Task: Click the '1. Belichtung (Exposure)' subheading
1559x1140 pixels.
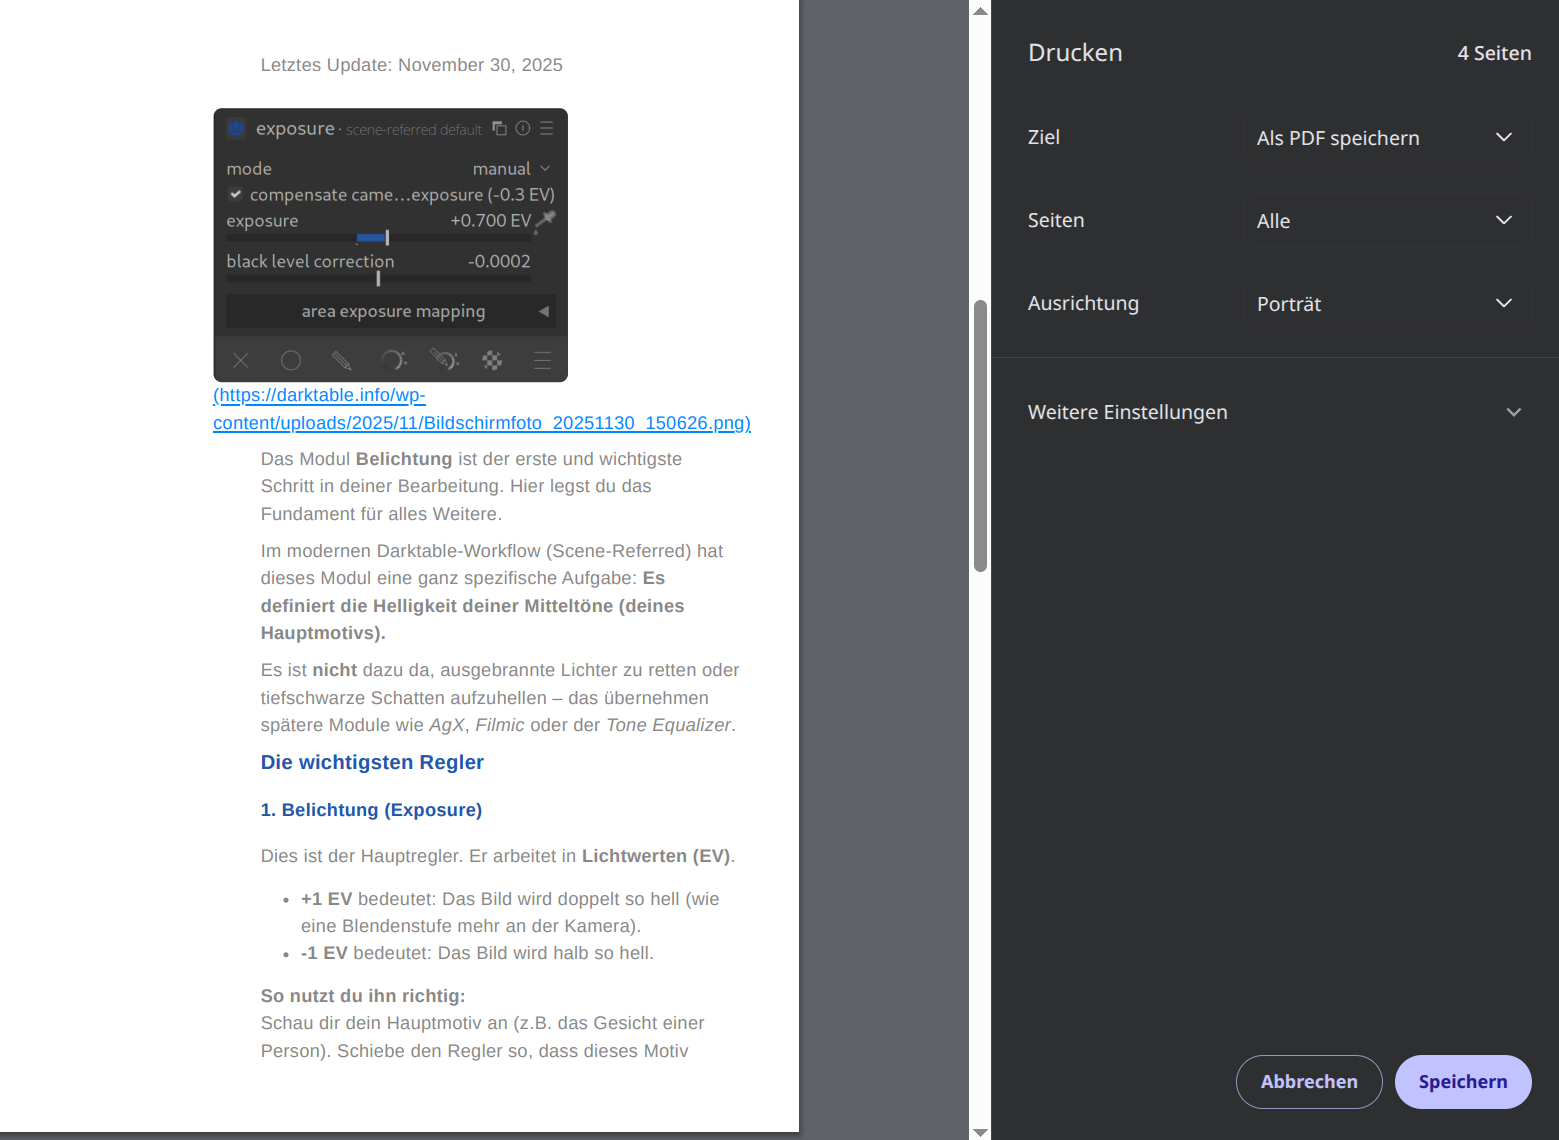Action: pyautogui.click(x=371, y=810)
